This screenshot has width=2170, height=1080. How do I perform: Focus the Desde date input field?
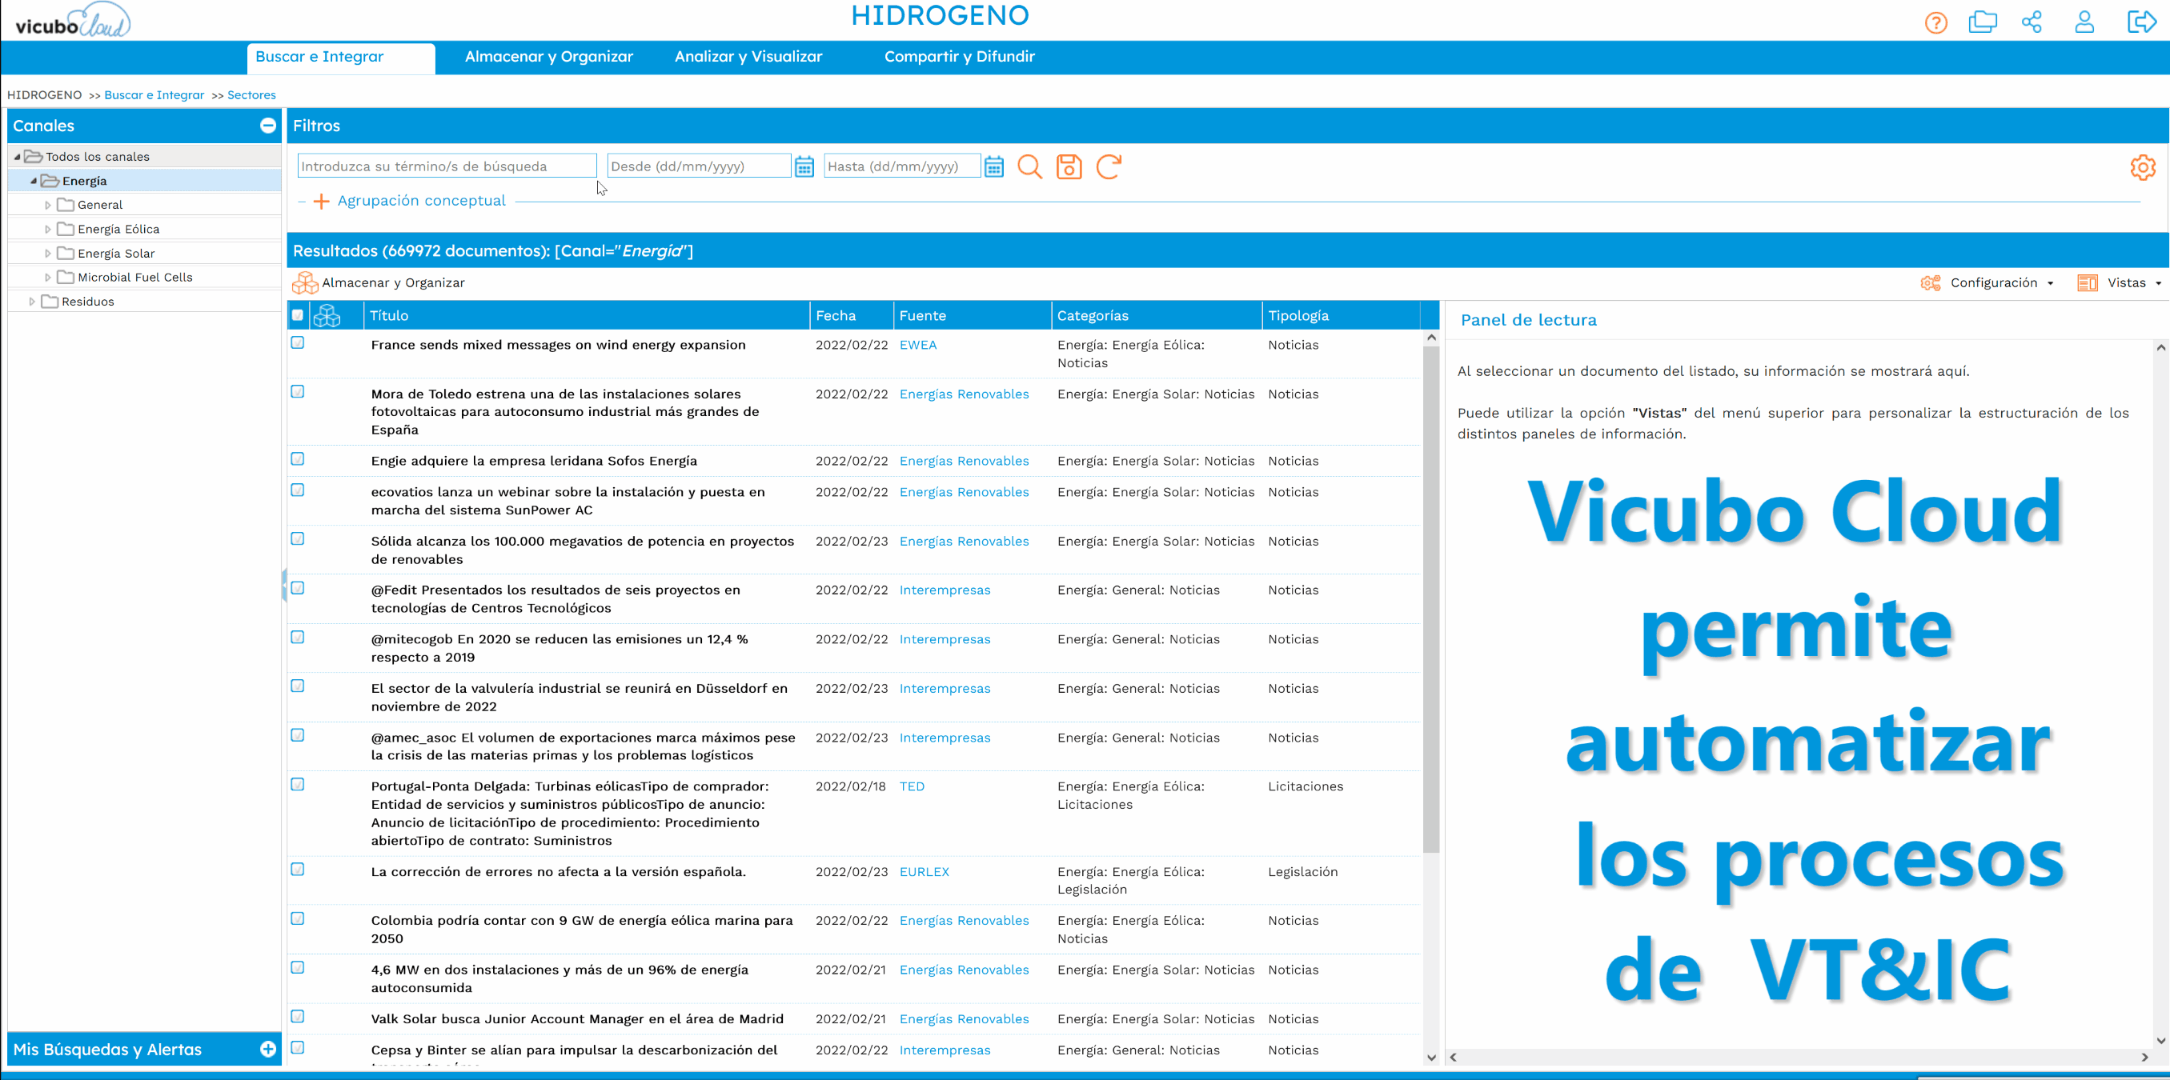coord(698,166)
